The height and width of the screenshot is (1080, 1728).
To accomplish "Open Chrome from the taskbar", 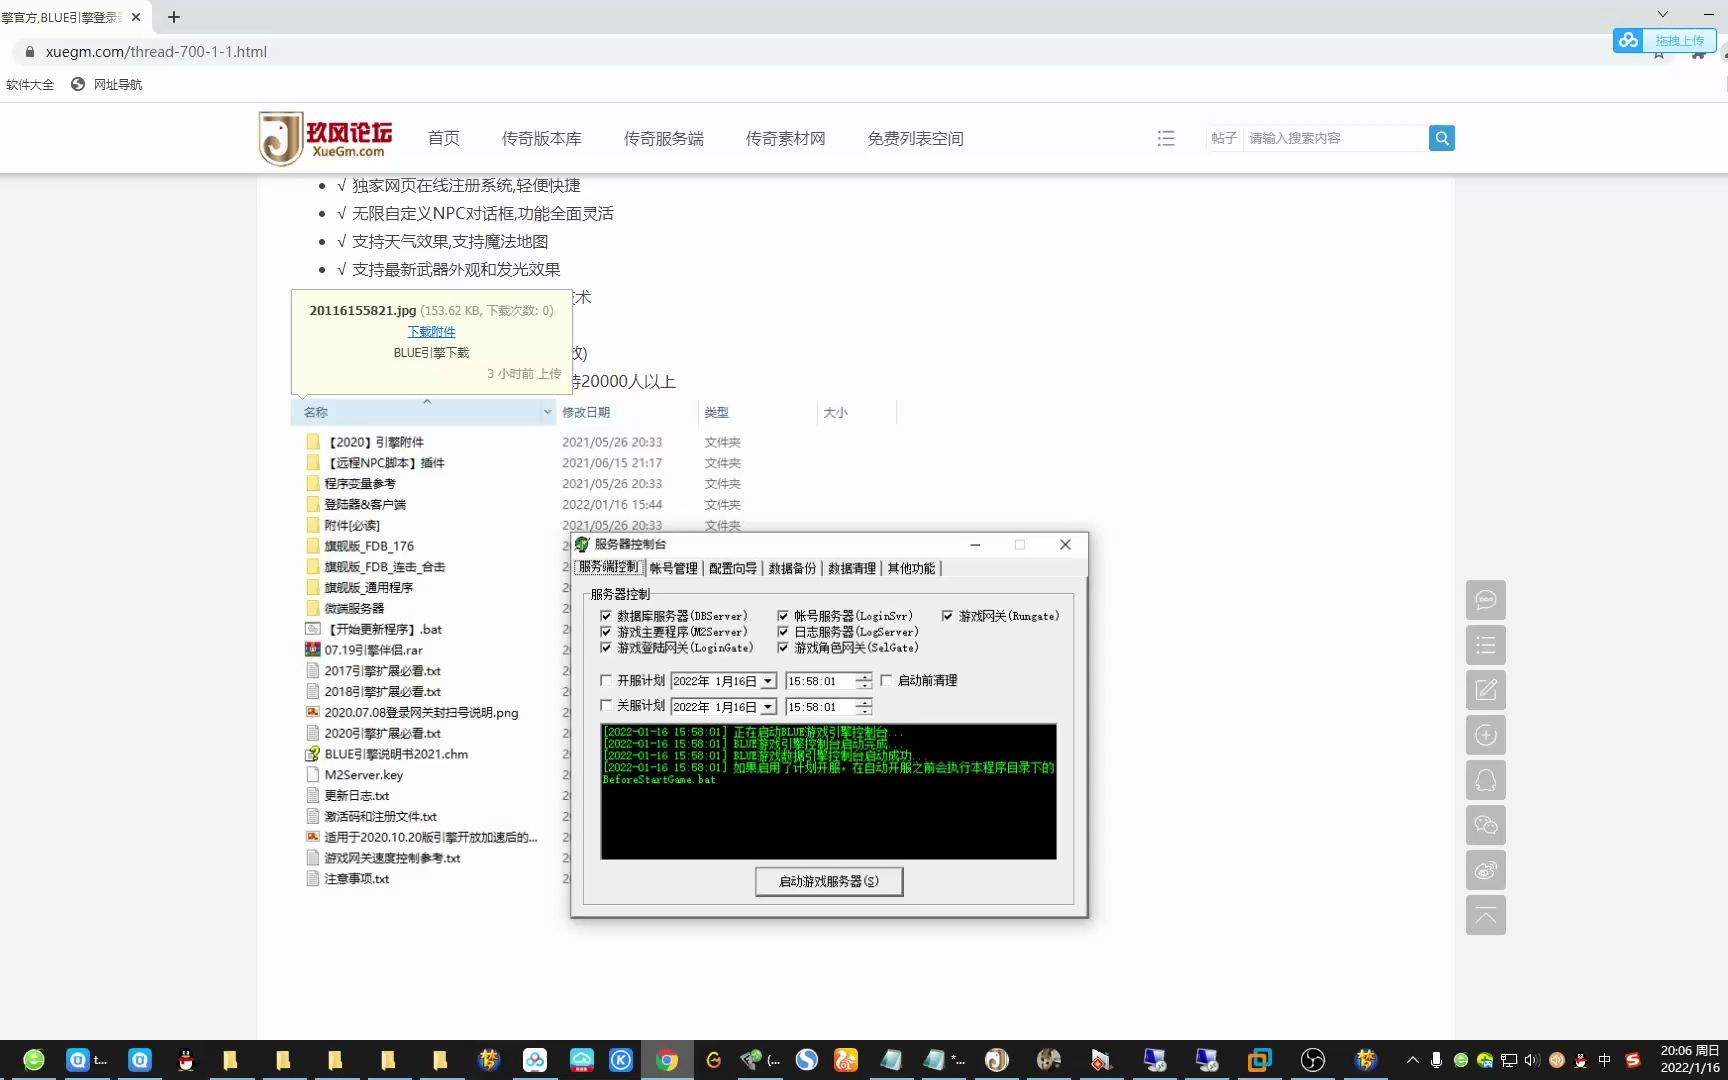I will 667,1060.
